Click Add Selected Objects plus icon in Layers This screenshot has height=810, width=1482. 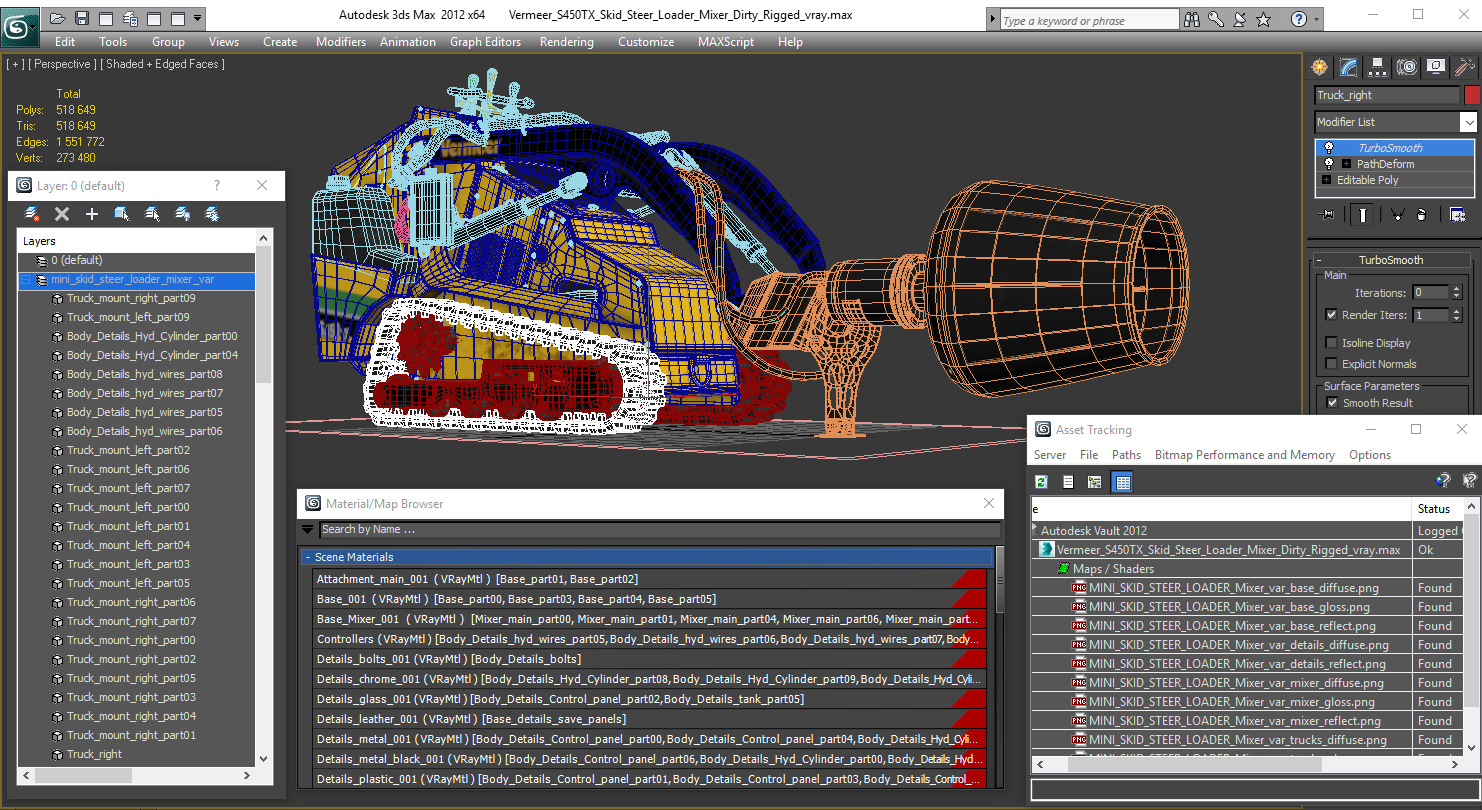coord(92,214)
